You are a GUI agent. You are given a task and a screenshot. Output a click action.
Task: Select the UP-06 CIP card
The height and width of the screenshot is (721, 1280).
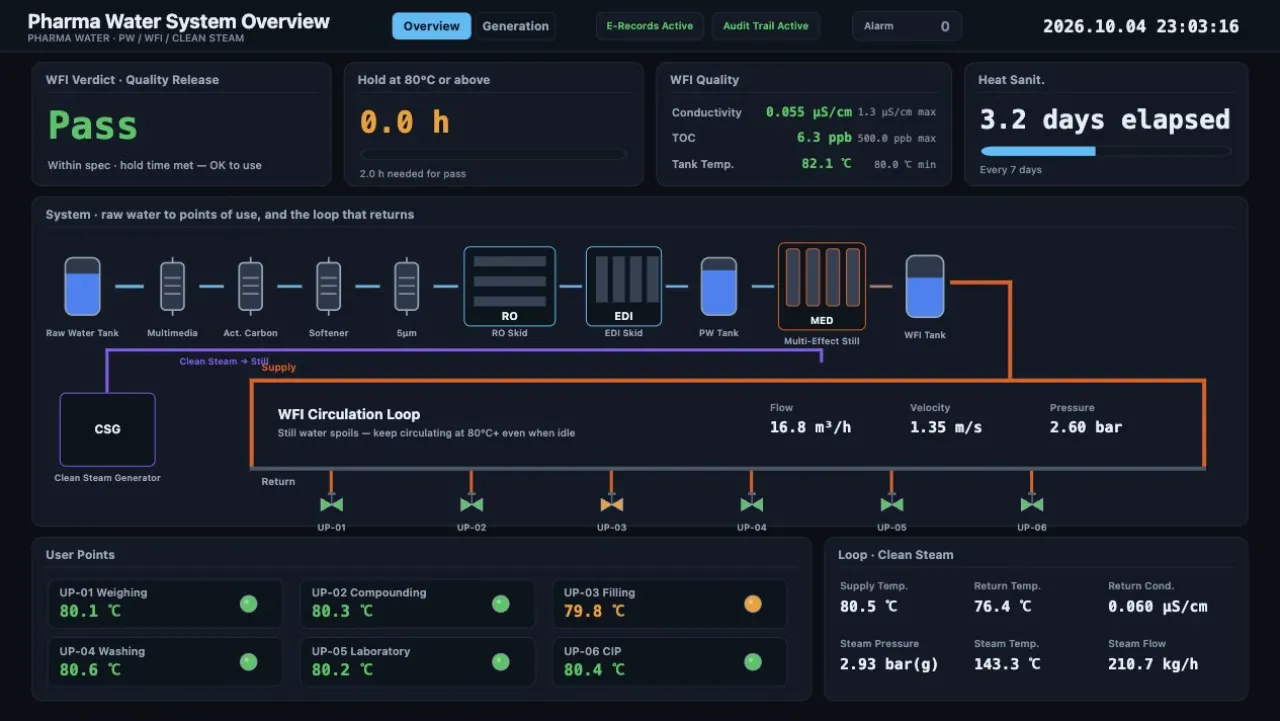(669, 662)
